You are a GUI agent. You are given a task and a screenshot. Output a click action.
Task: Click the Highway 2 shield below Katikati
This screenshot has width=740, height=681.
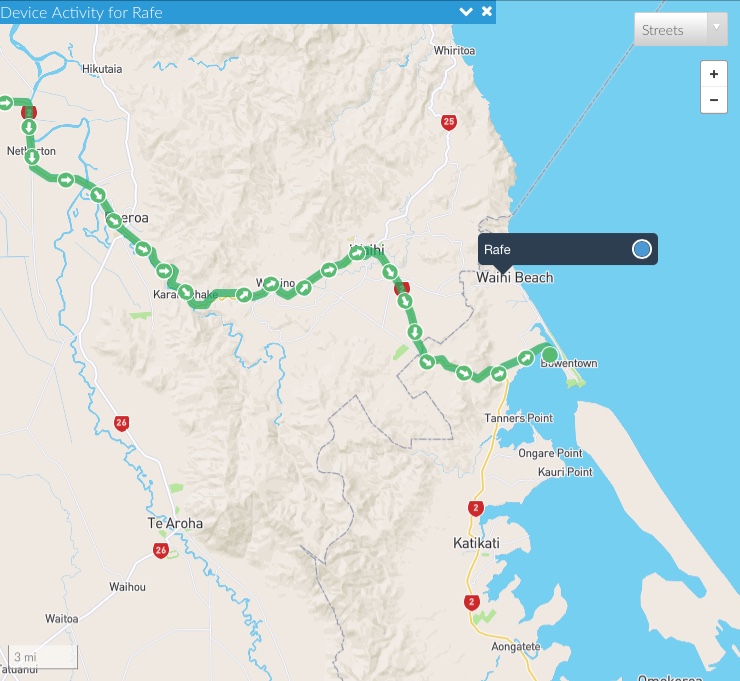coord(470,602)
